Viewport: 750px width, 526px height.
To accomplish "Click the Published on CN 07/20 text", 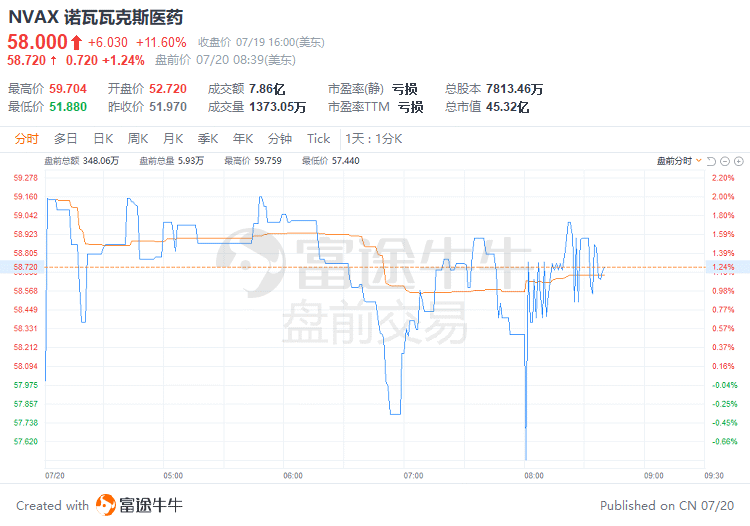I will [667, 505].
